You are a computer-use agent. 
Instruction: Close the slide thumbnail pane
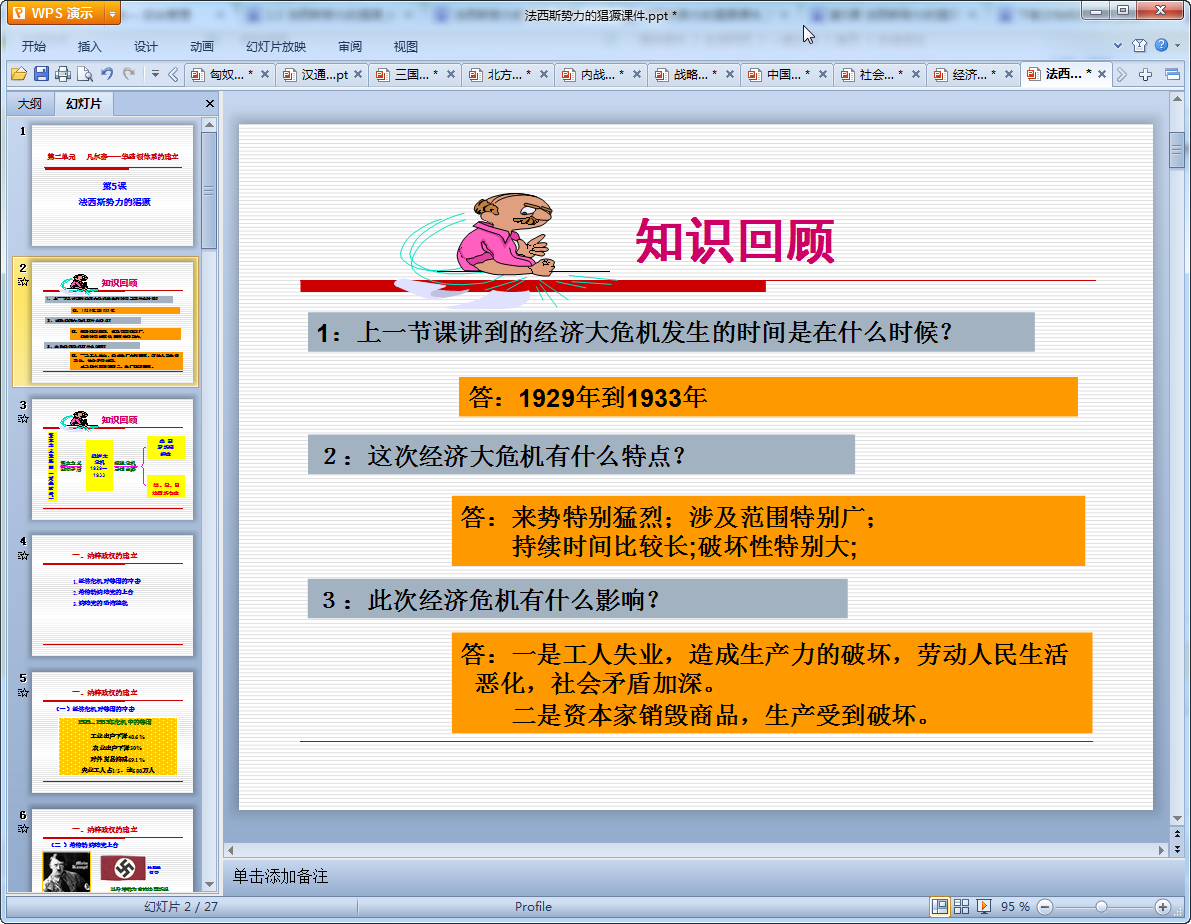pyautogui.click(x=210, y=103)
